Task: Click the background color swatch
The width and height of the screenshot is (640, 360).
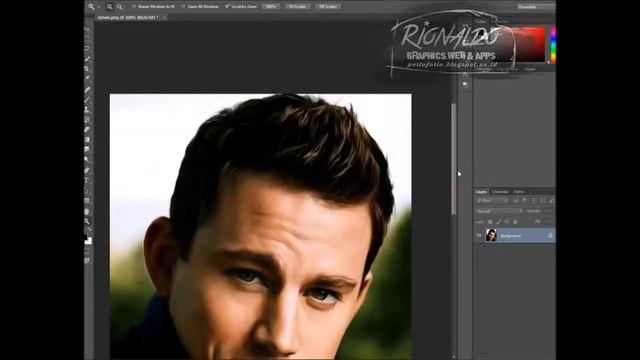Action: [x=90, y=241]
